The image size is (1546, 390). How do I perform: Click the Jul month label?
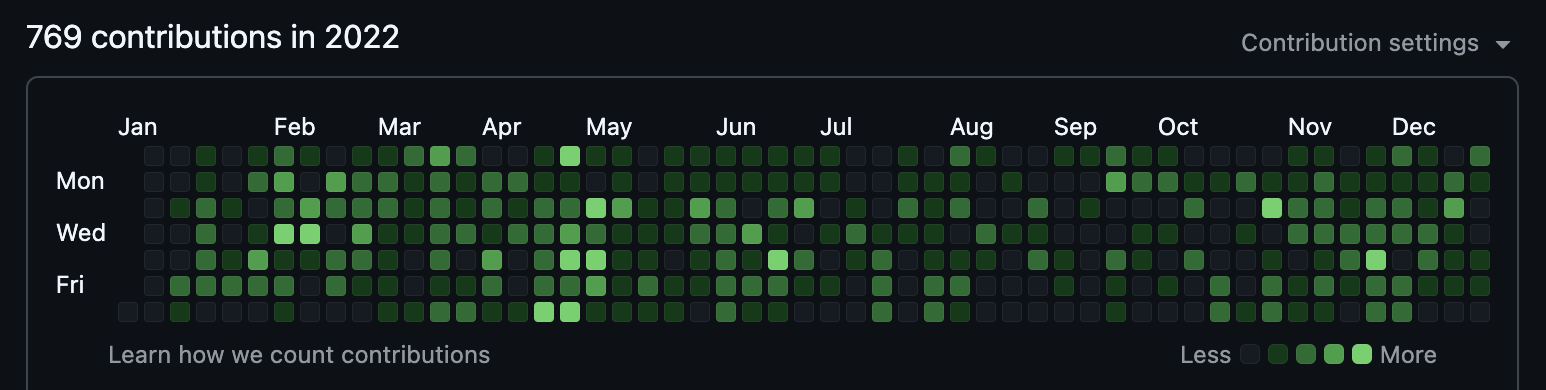coord(836,127)
